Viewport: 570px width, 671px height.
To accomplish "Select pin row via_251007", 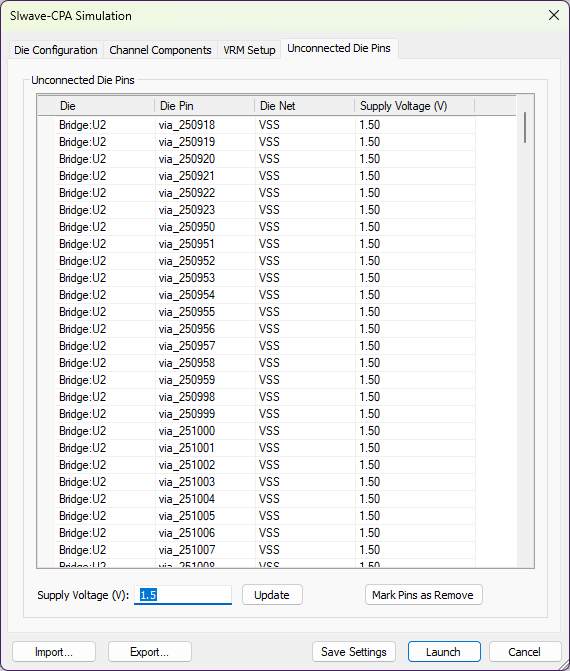I will tap(265, 550).
